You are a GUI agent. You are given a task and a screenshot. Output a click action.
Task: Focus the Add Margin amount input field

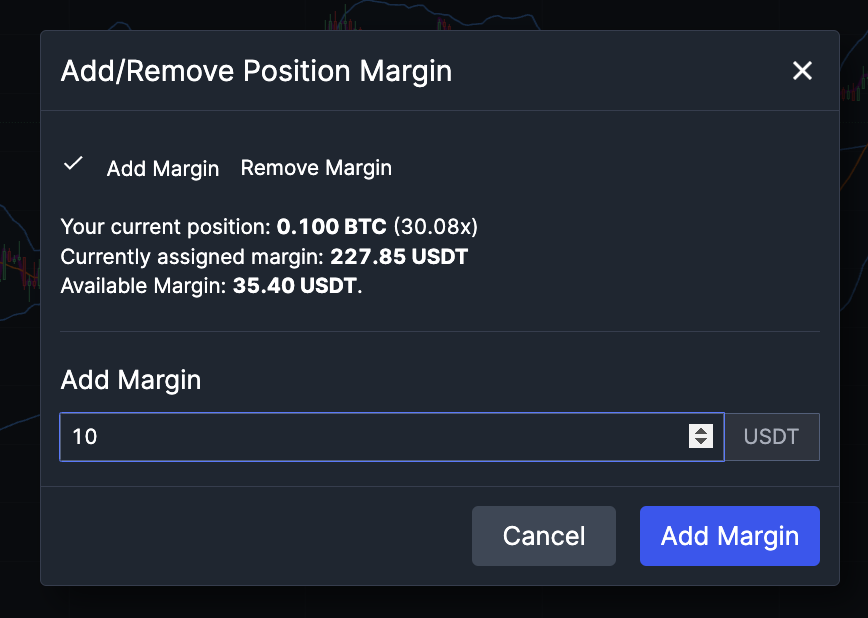(x=370, y=437)
